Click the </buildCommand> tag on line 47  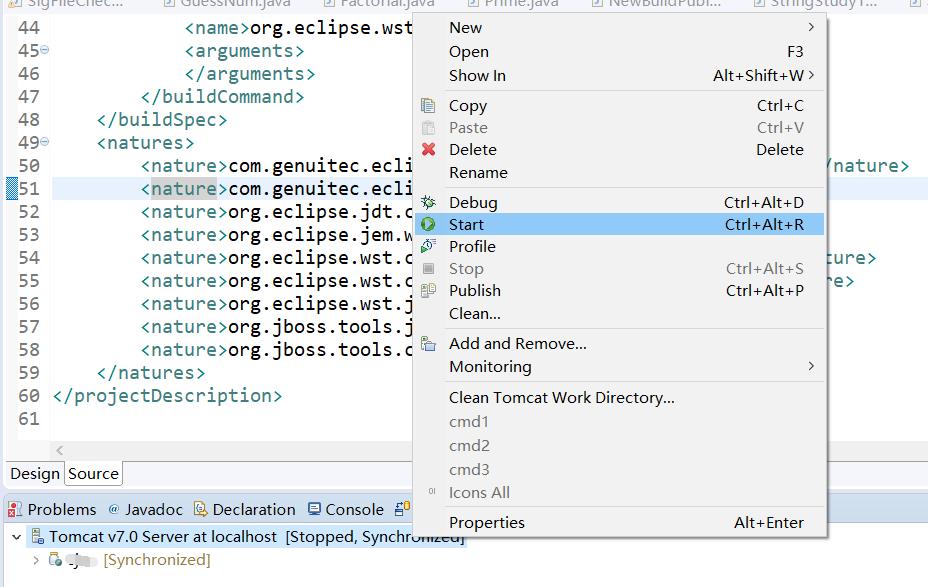tap(223, 96)
